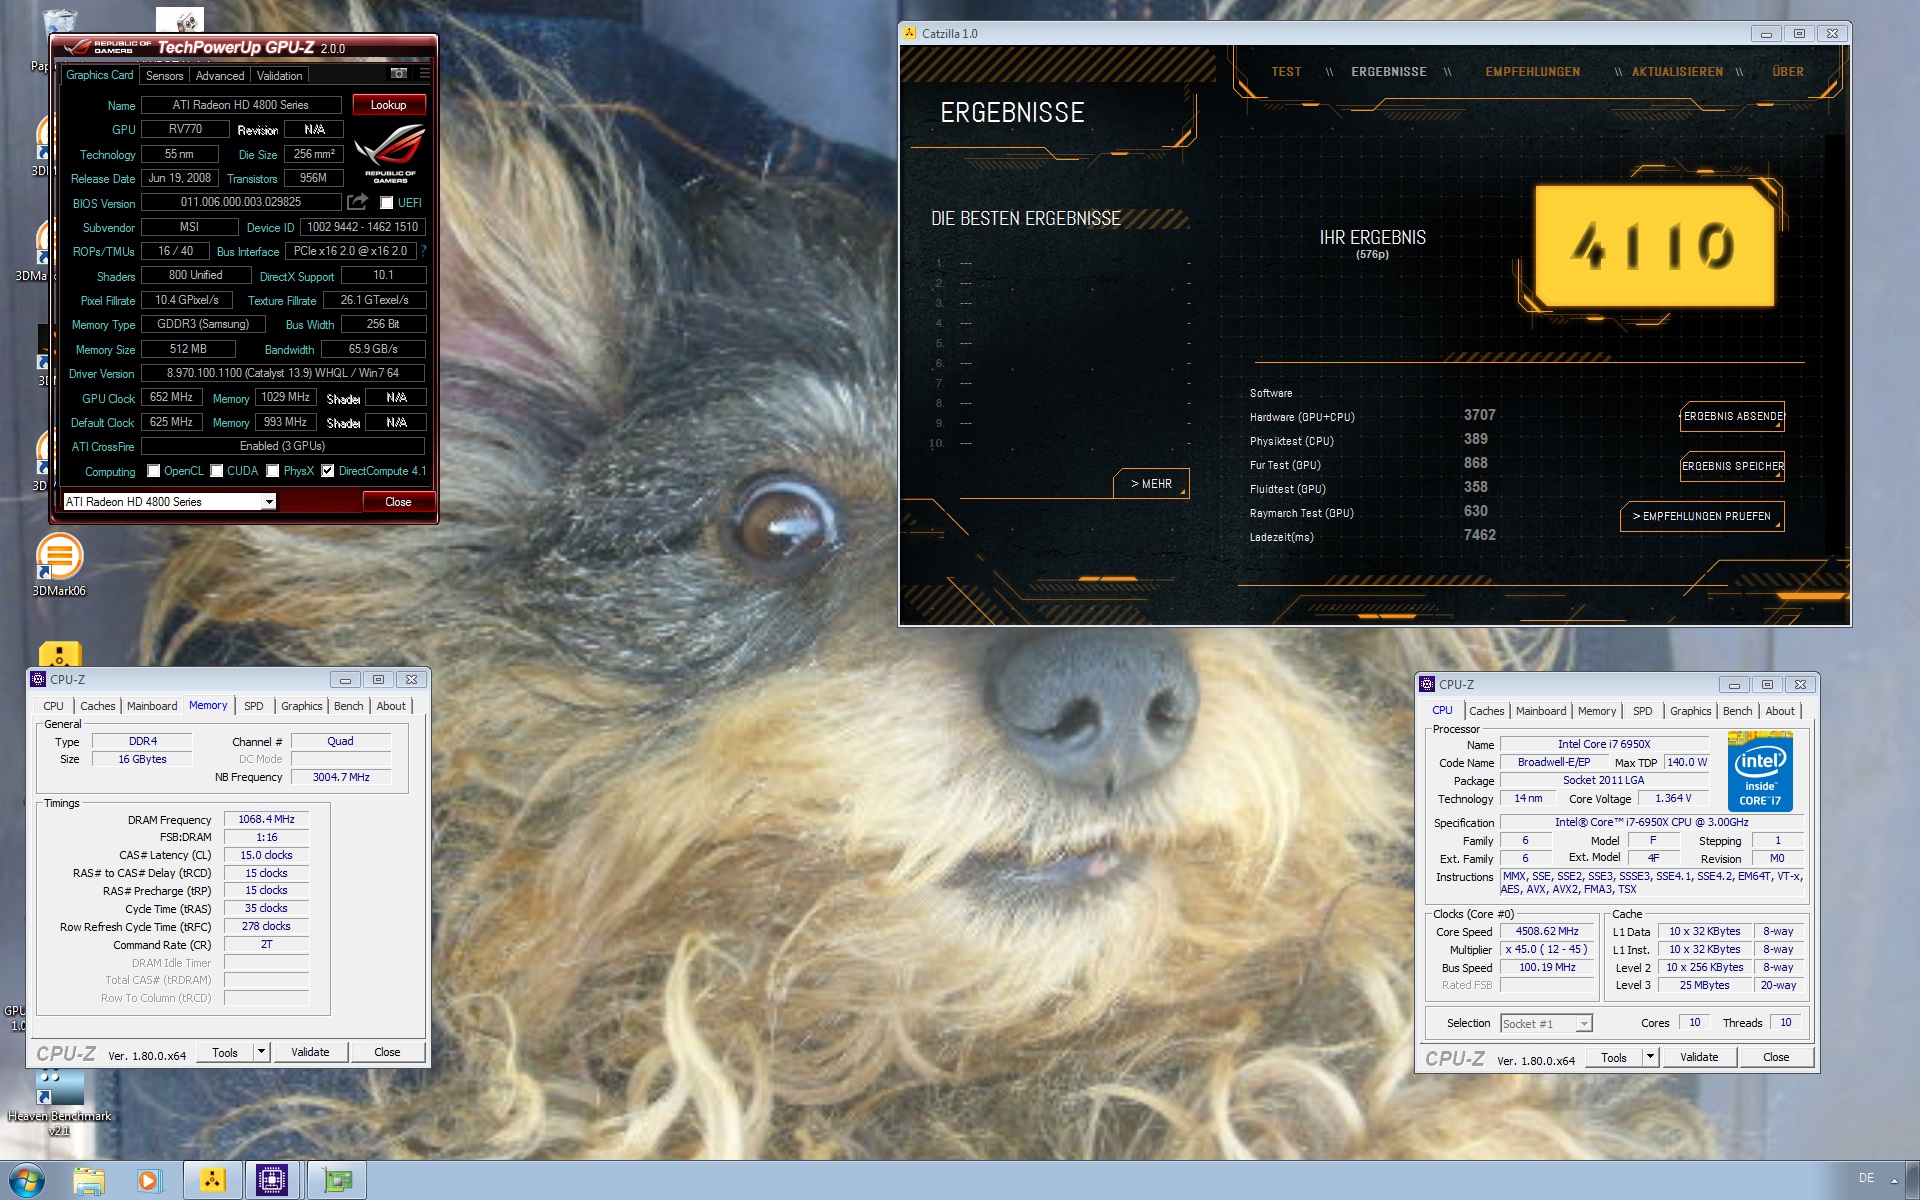Image resolution: width=1920 pixels, height=1200 pixels.
Task: Open the Socket #1 selection dropdown
Action: [1546, 1023]
